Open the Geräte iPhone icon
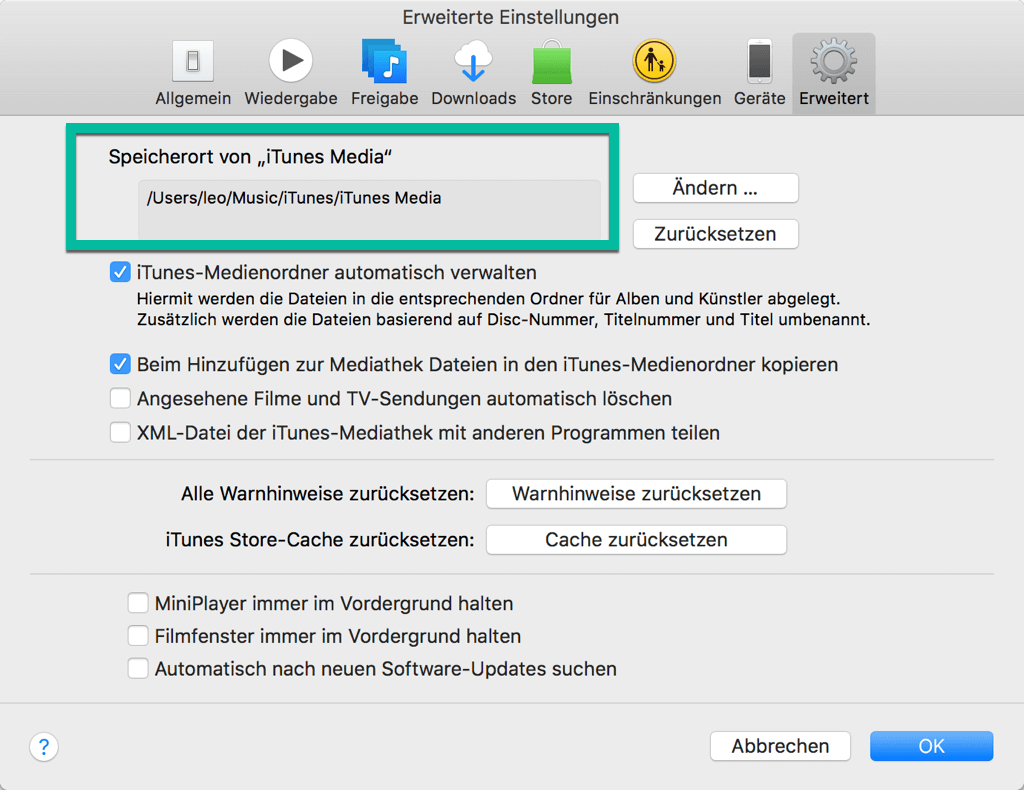The height and width of the screenshot is (790, 1024). 760,61
